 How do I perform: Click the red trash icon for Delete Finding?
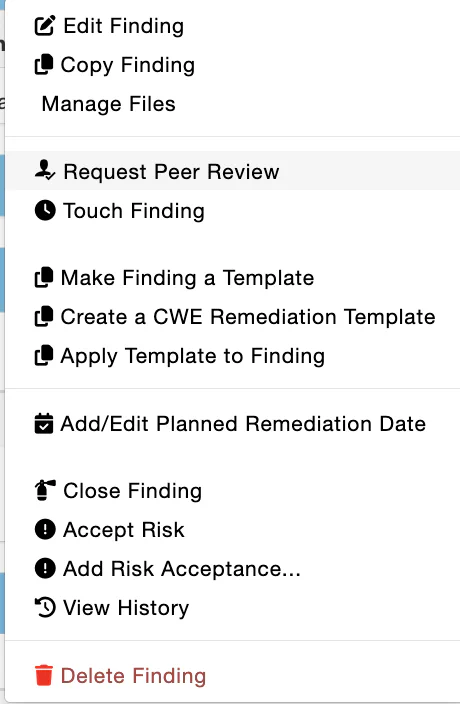(x=44, y=675)
